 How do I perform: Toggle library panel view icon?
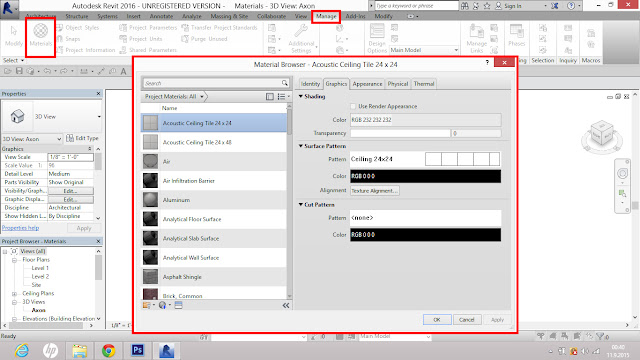[x=270, y=97]
